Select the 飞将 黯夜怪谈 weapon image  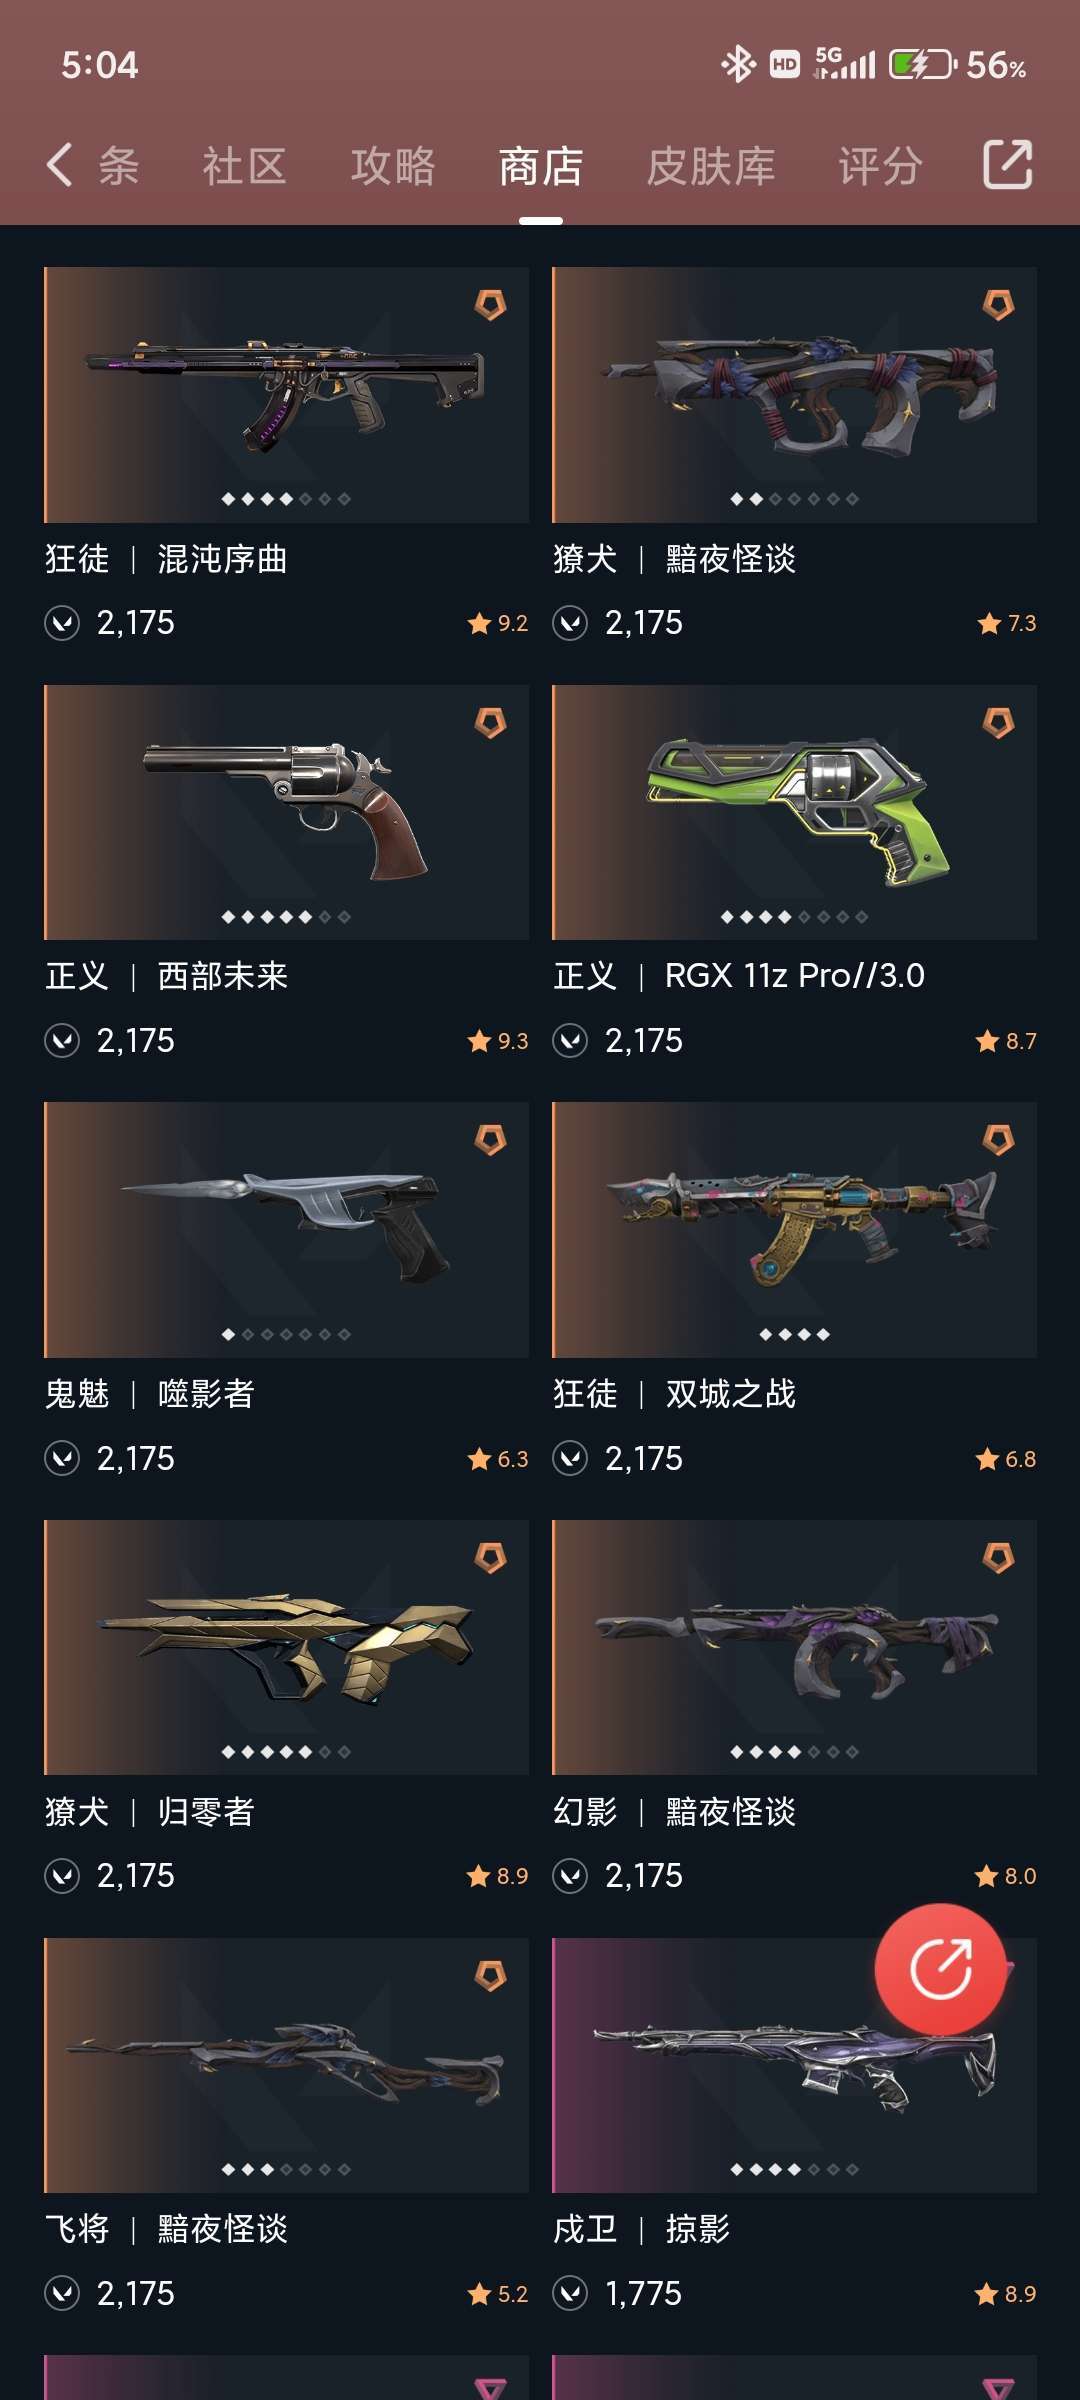coord(286,2065)
